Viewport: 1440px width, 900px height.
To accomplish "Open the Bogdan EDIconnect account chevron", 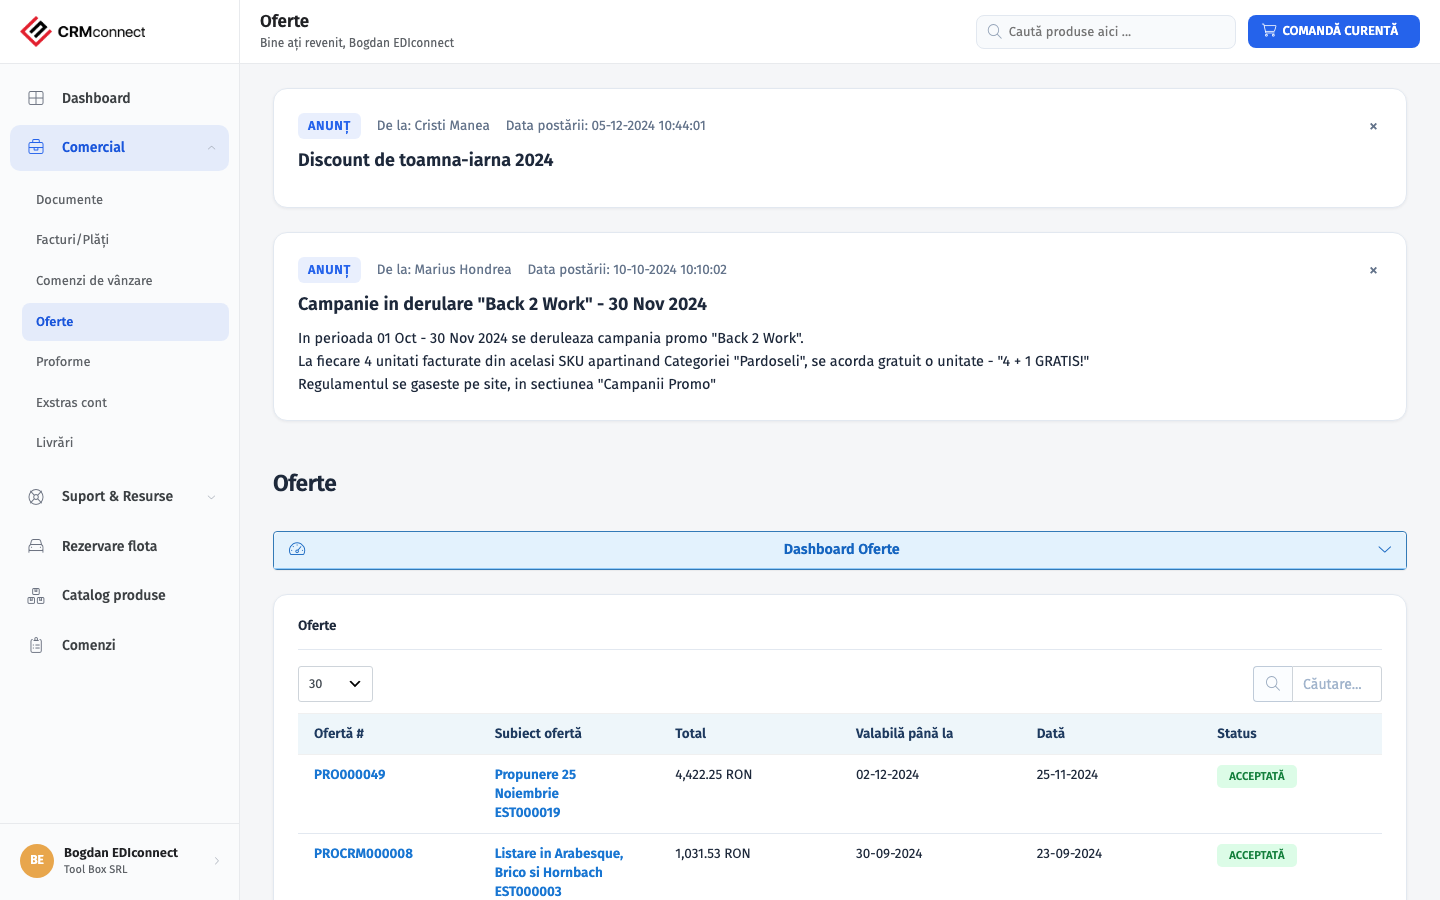I will pos(217,861).
